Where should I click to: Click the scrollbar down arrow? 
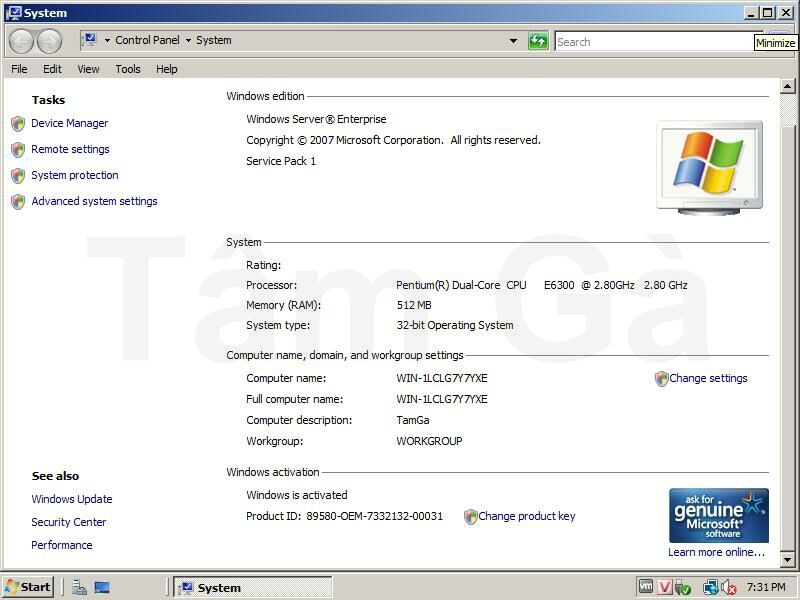787,560
